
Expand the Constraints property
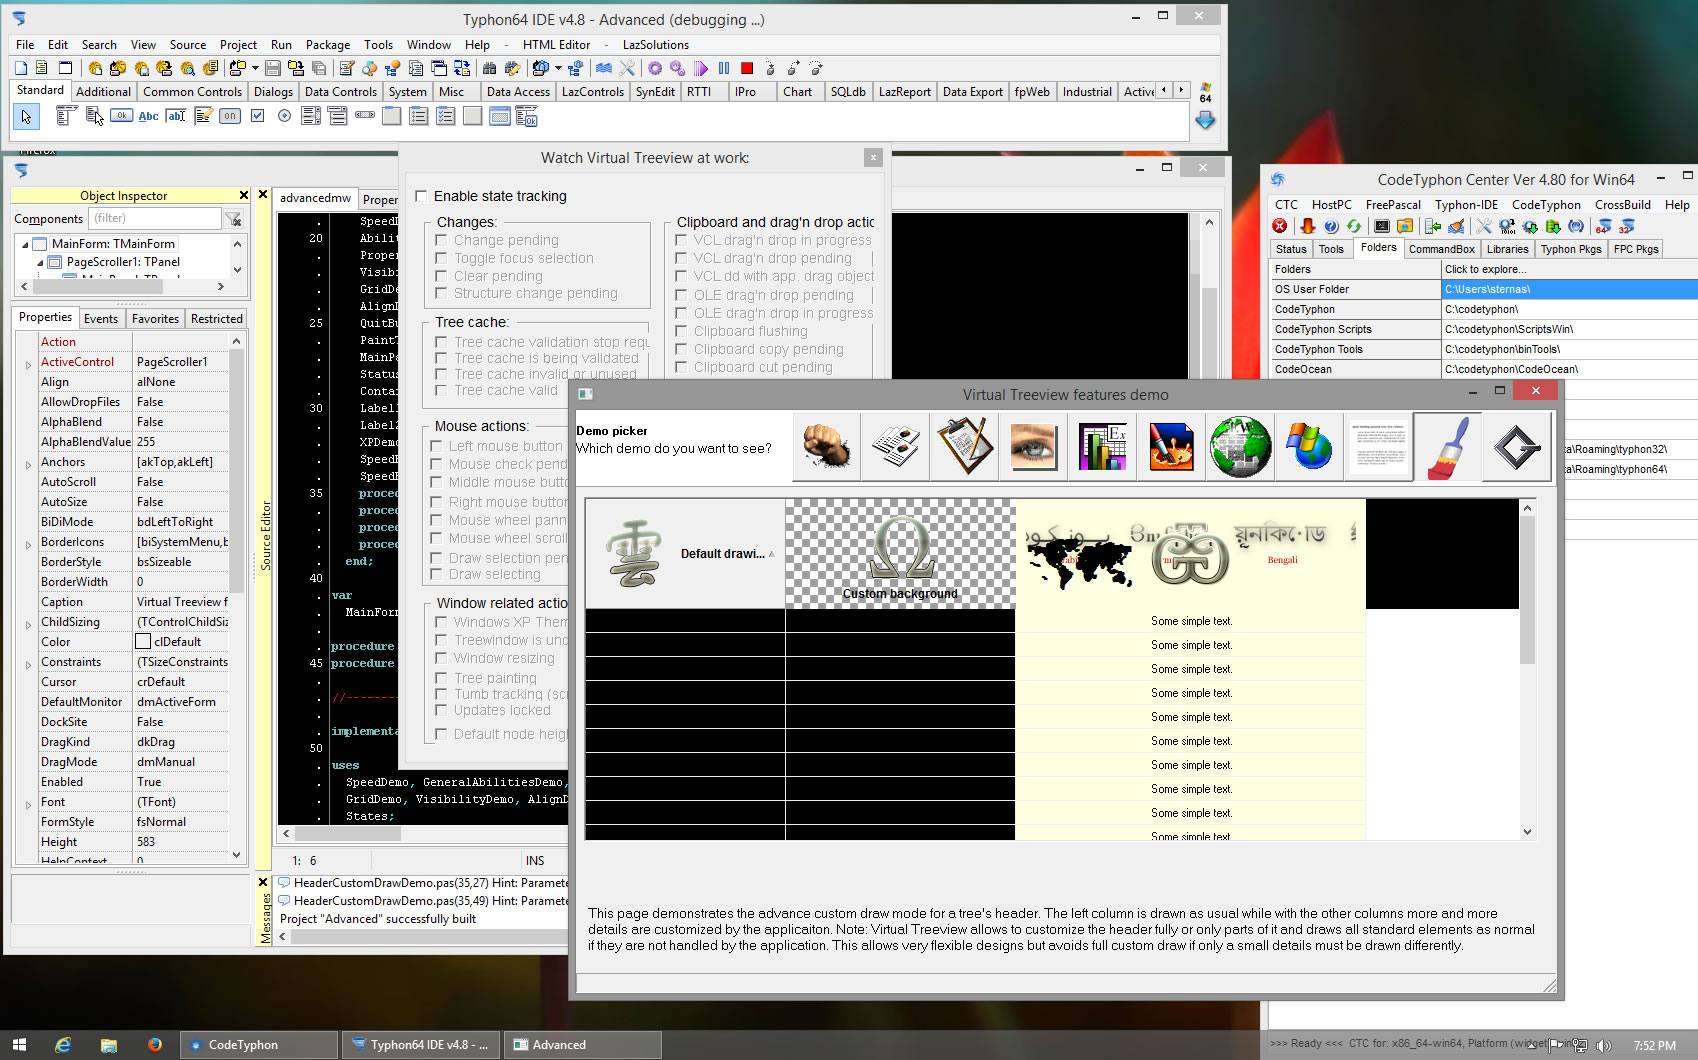tap(28, 665)
